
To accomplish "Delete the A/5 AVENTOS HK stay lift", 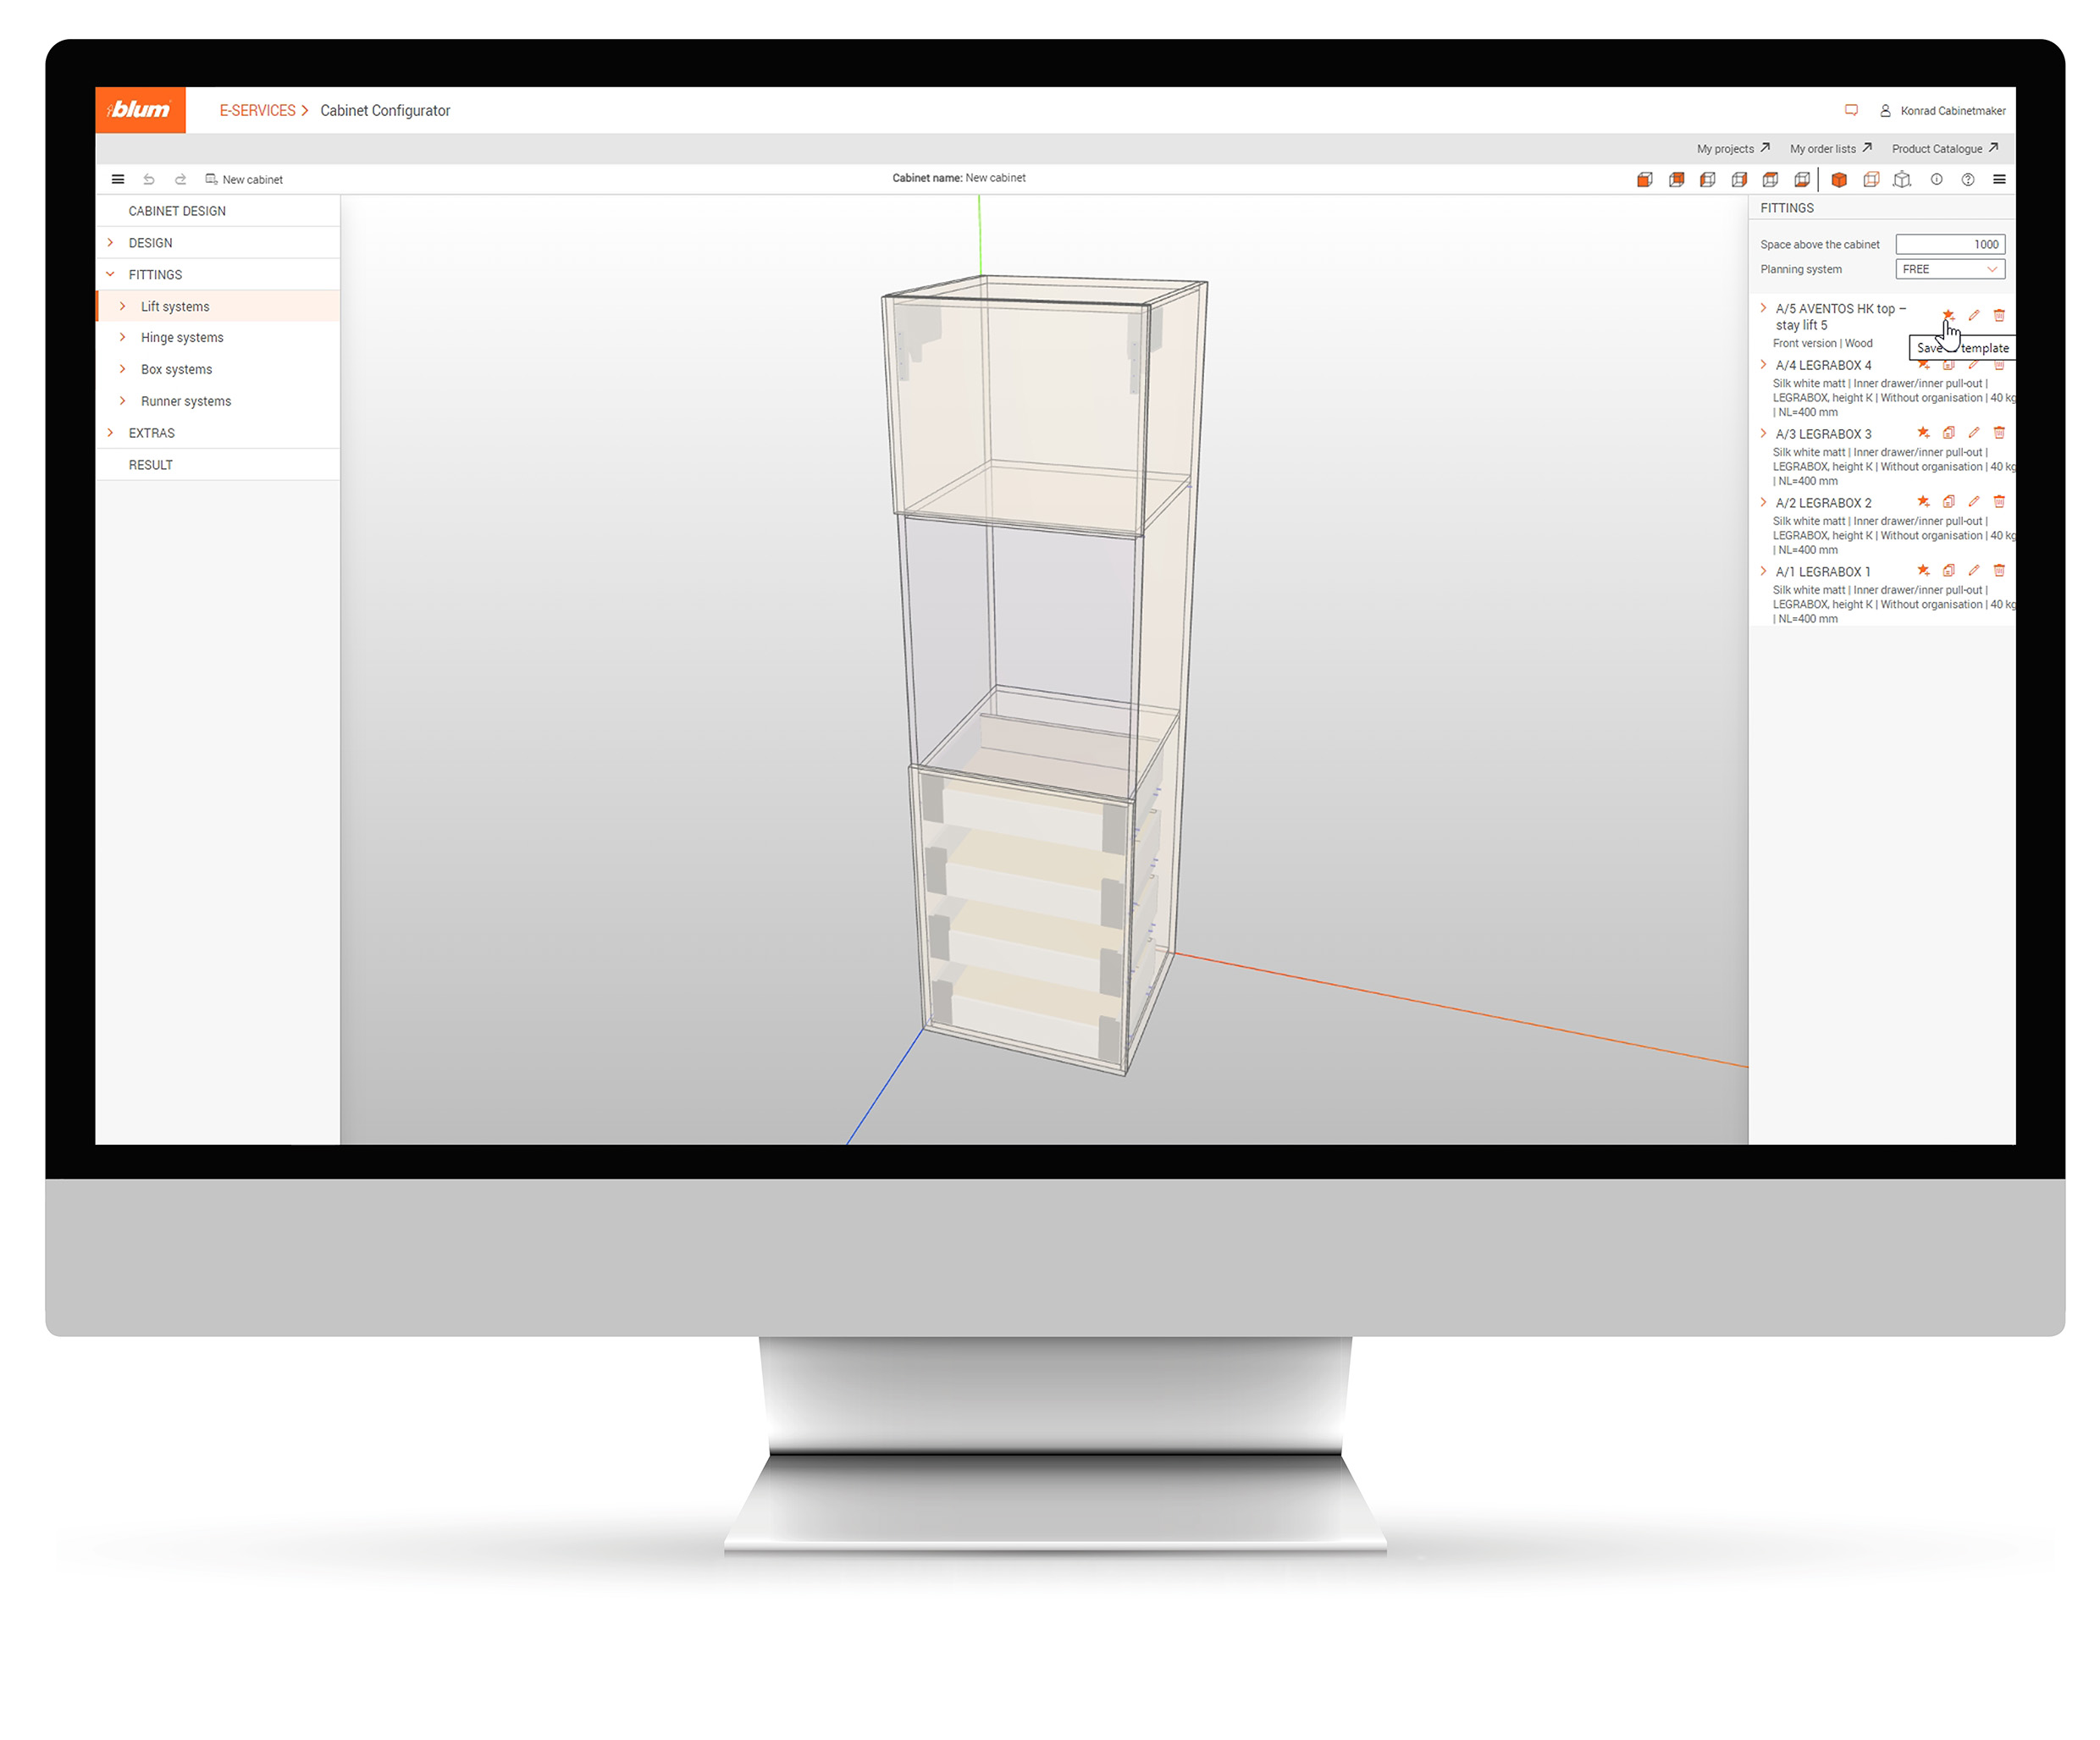I will coord(1999,315).
